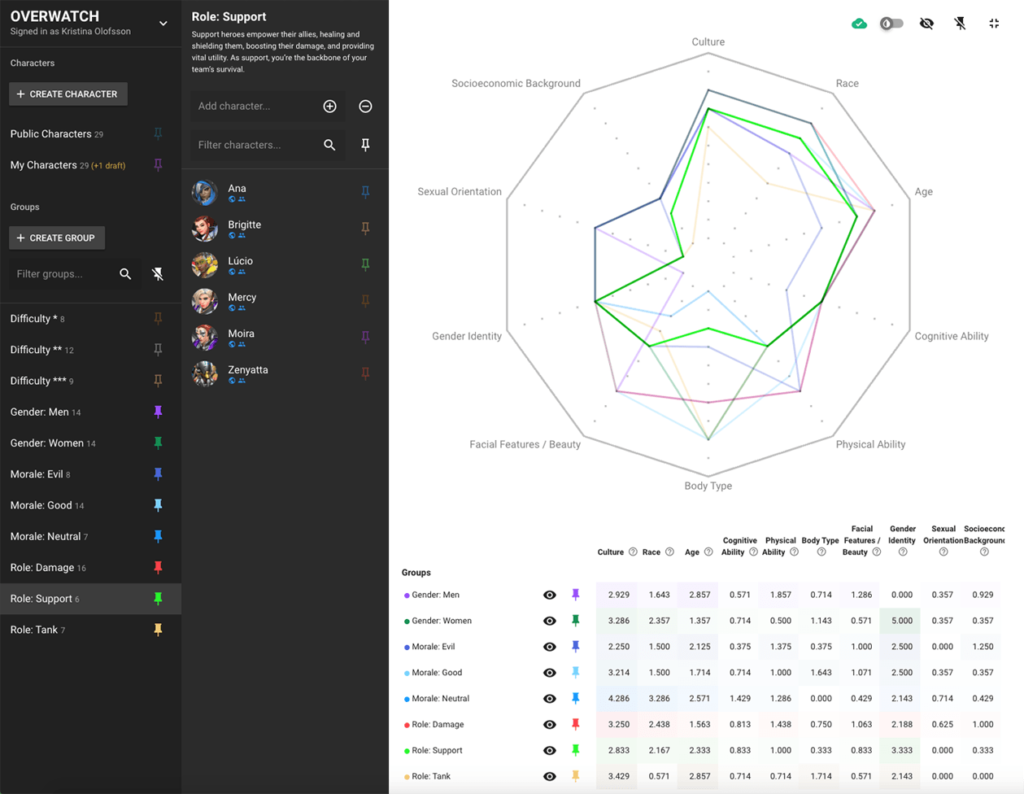Click the center-view icon in the top bar

pyautogui.click(x=993, y=22)
